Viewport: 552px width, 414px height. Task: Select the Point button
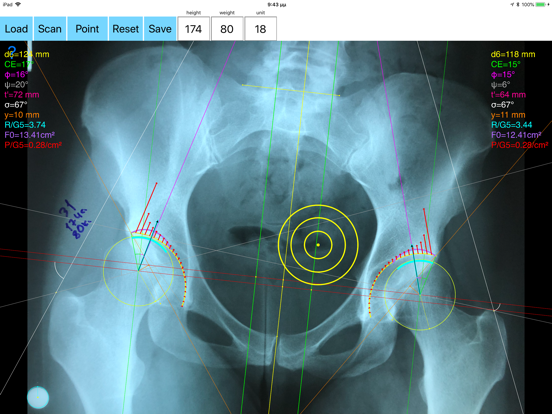pos(87,29)
